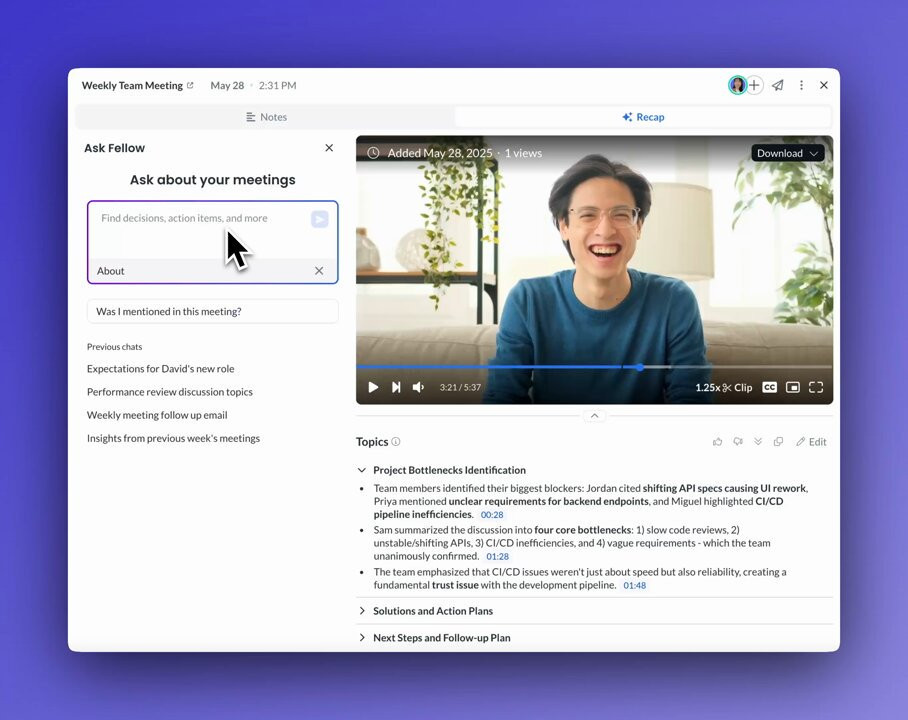Open the share send icon
908x720 pixels.
[x=778, y=86]
